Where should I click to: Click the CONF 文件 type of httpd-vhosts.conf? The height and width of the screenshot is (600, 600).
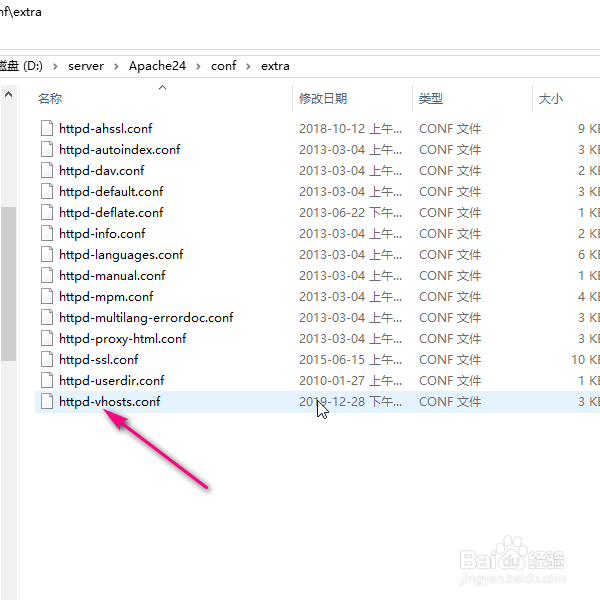click(450, 402)
